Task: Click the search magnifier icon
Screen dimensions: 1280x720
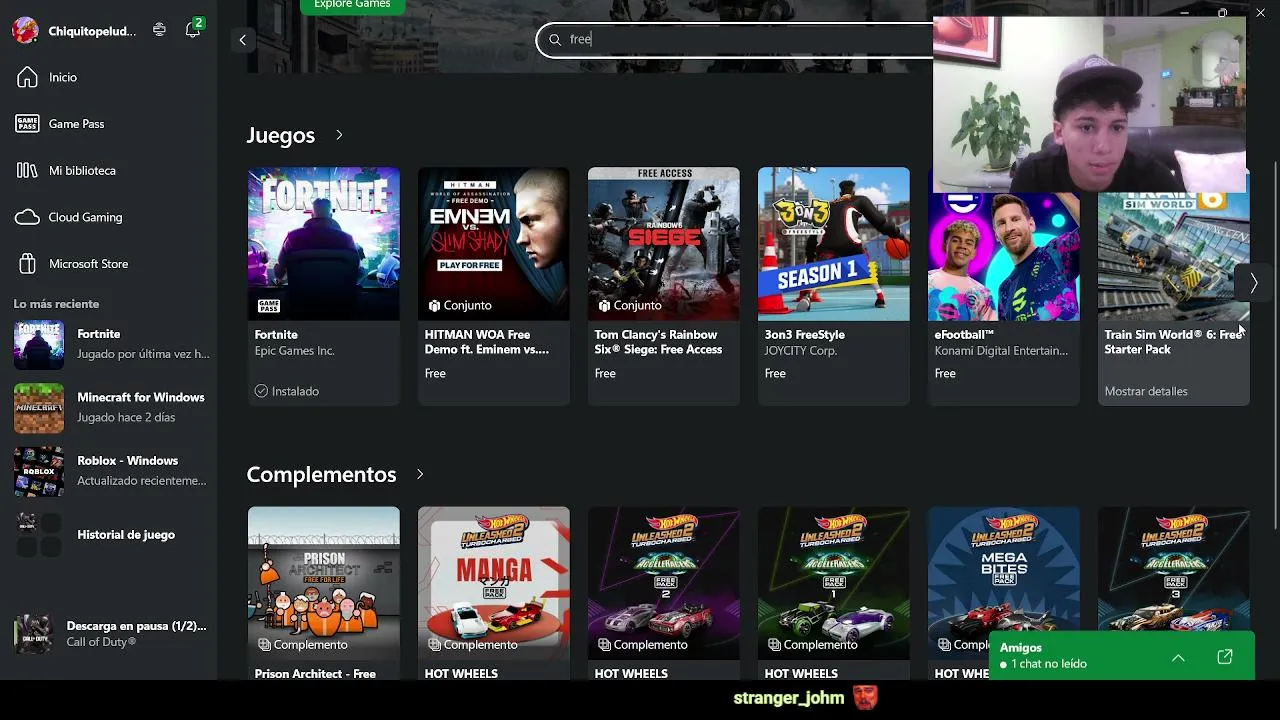Action: [x=555, y=40]
